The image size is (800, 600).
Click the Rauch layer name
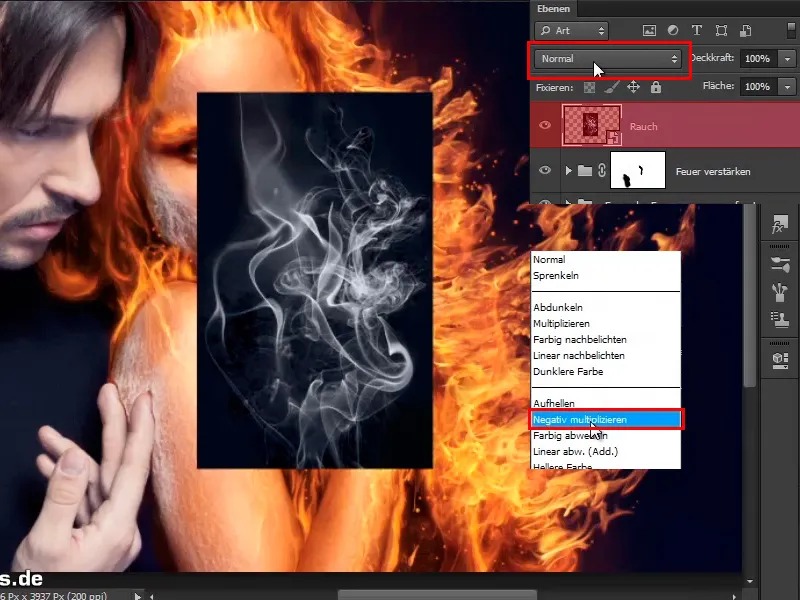coord(643,127)
